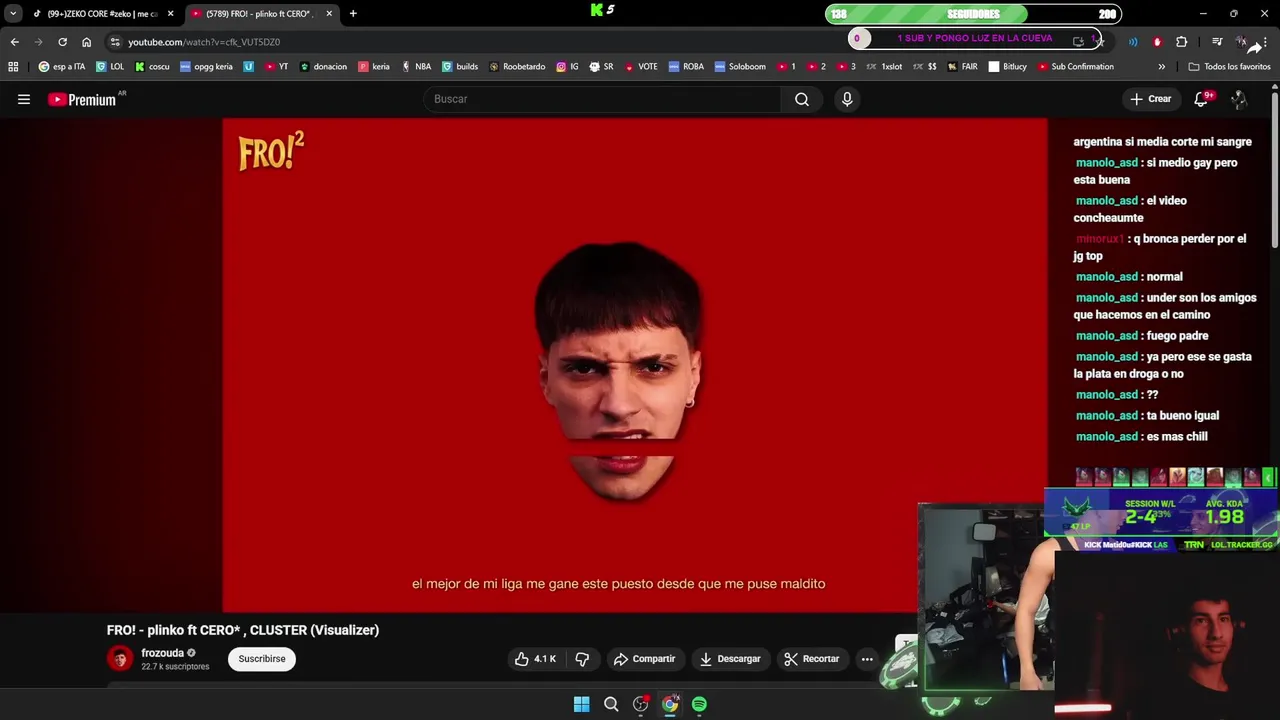Open the opgg keria bookmark
Image resolution: width=1280 pixels, height=720 pixels.
point(206,67)
